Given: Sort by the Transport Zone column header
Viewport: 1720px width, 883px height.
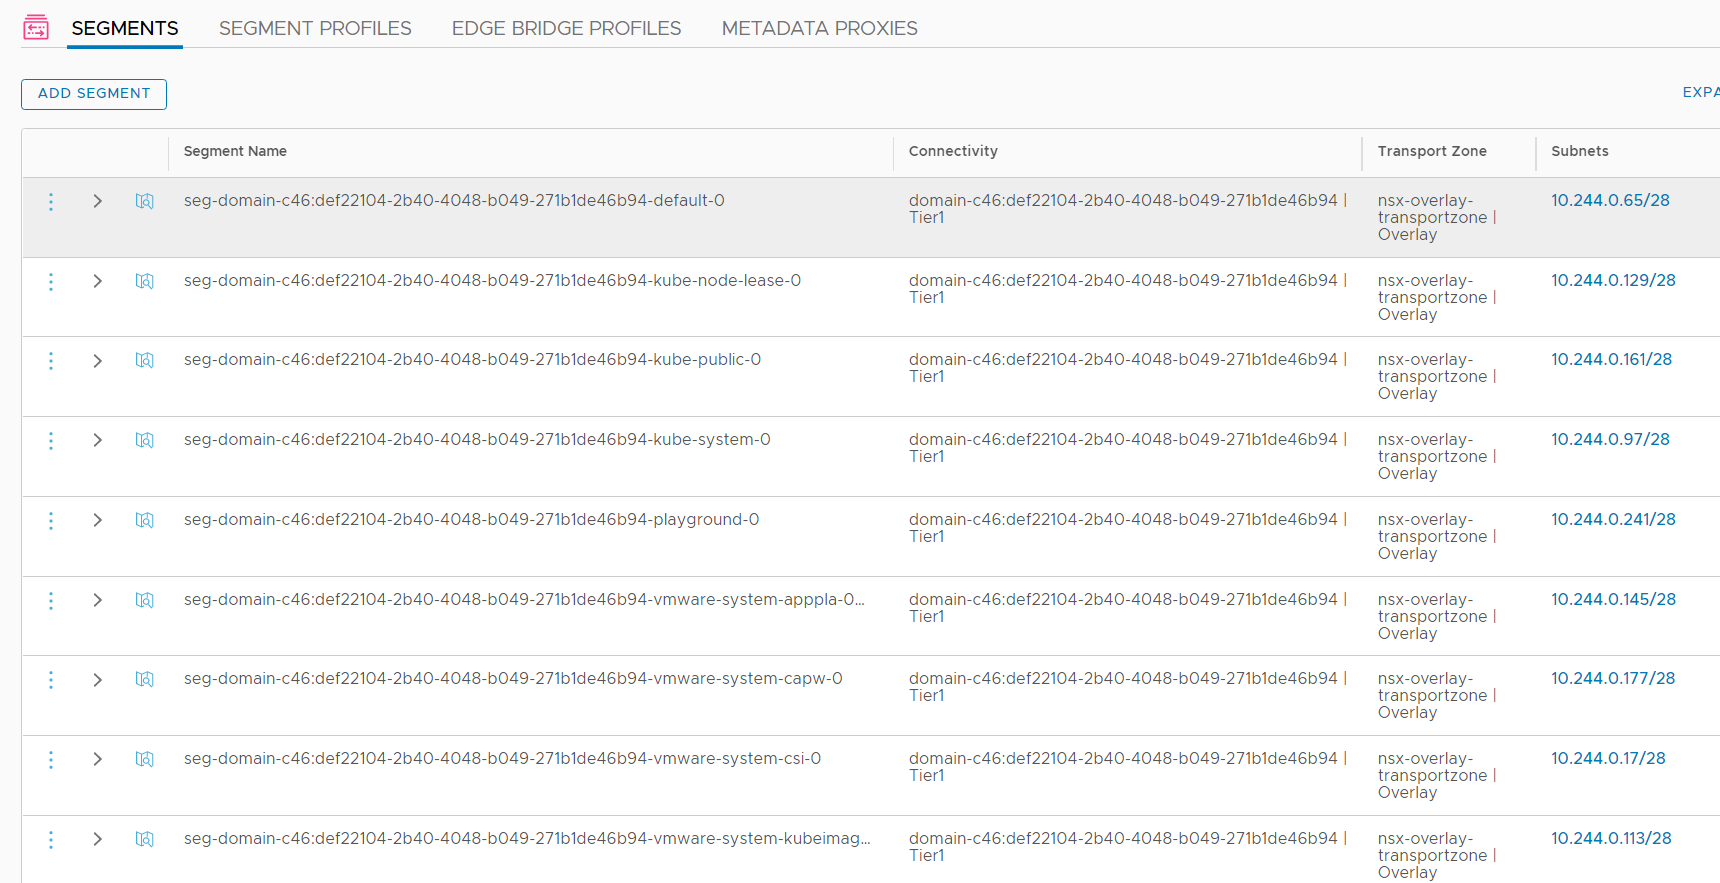Looking at the screenshot, I should [x=1432, y=151].
